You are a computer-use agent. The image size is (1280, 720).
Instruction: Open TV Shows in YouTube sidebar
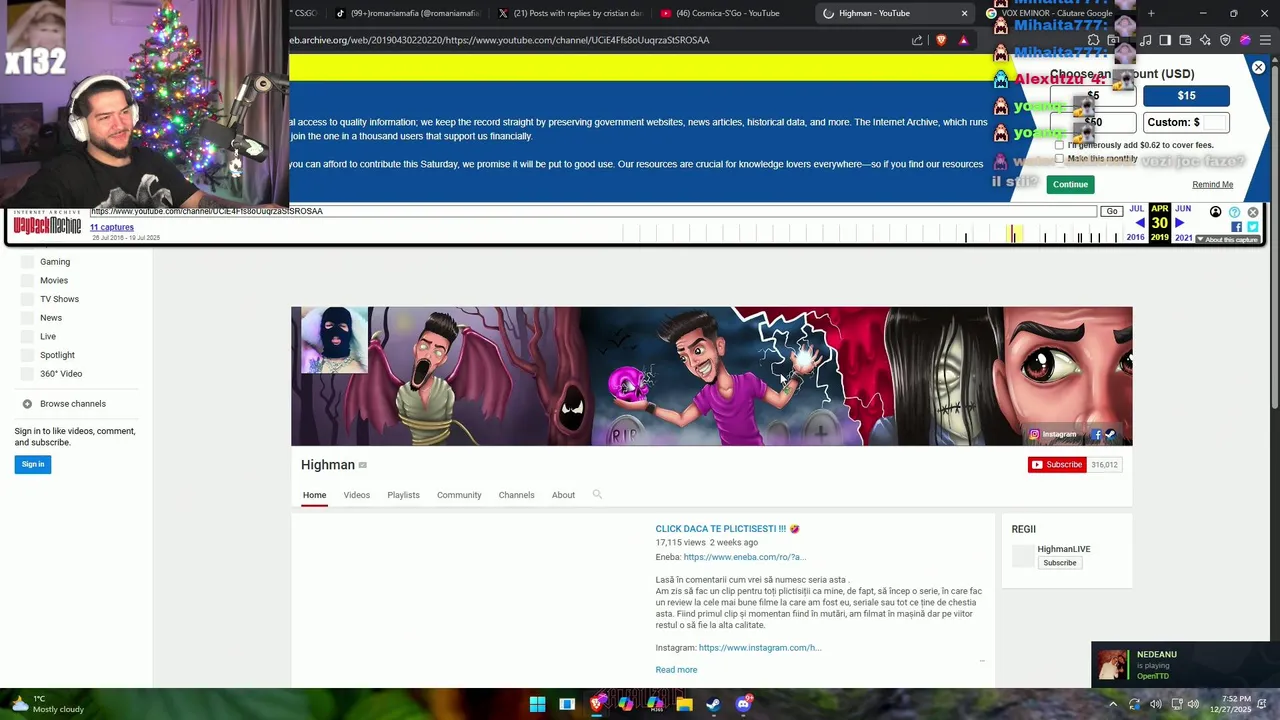(59, 299)
